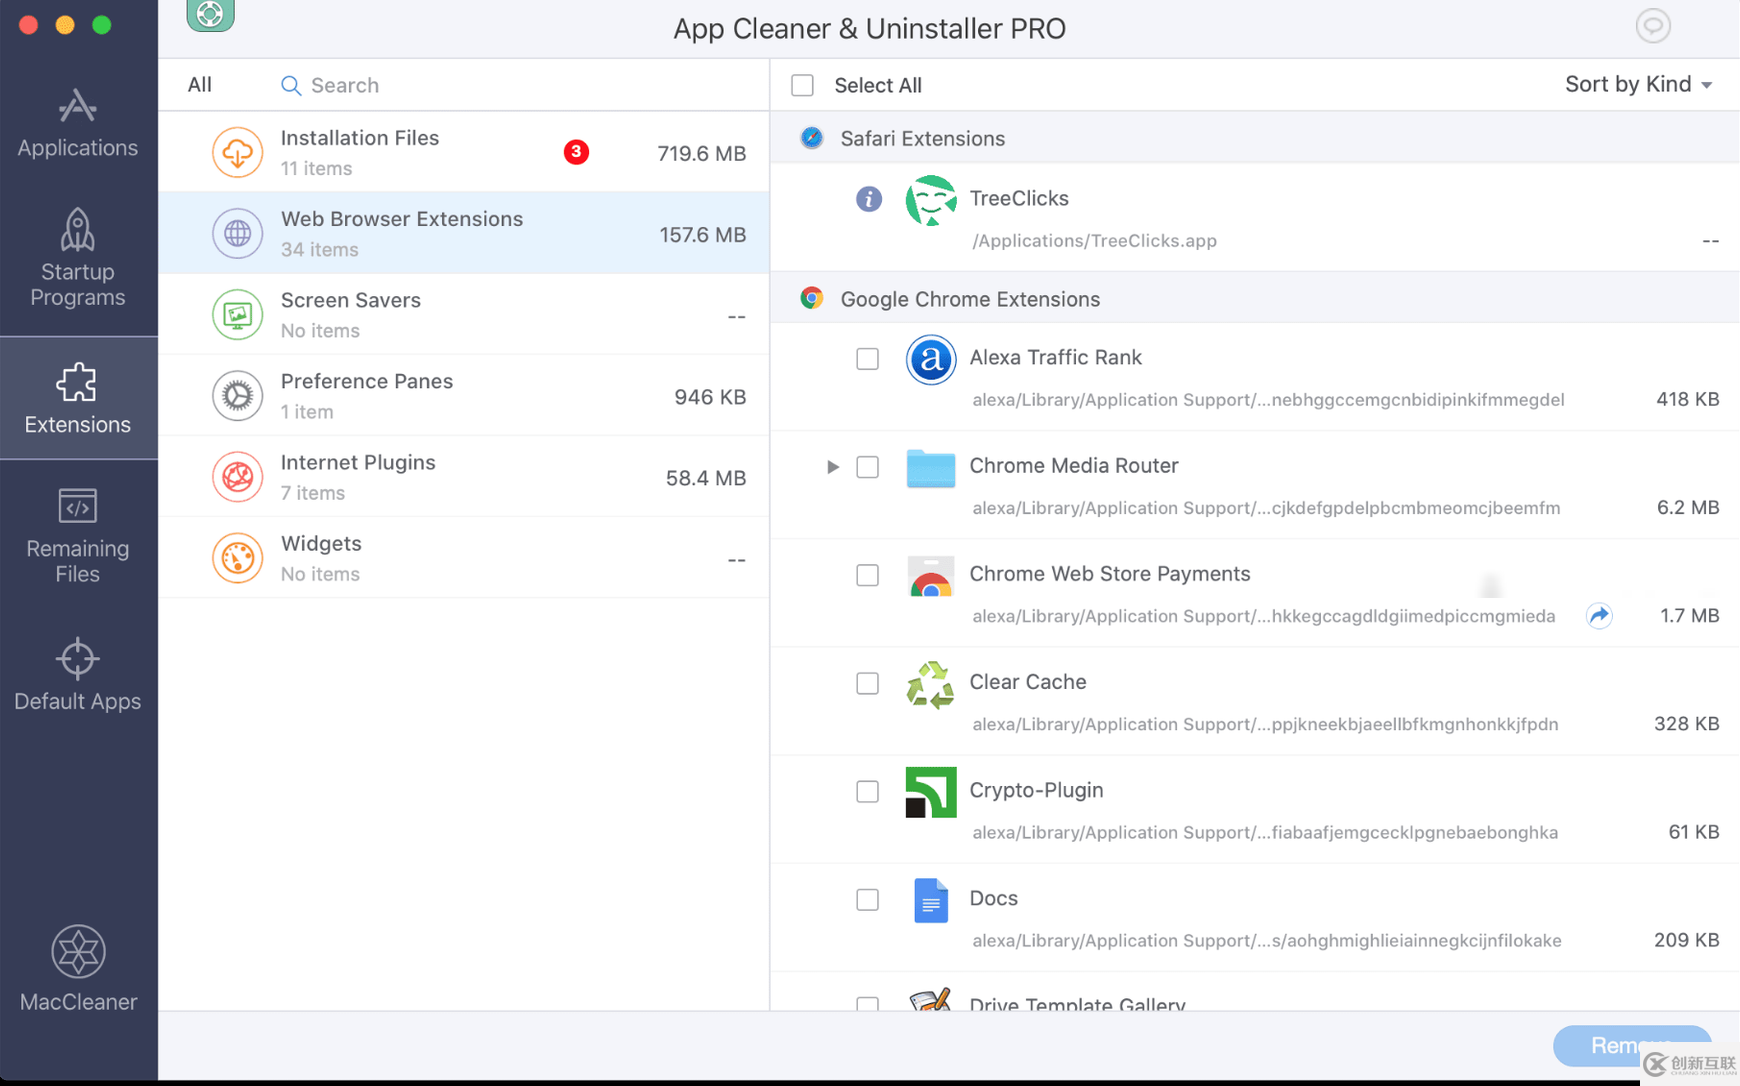This screenshot has width=1740, height=1086.
Task: Switch to the All filter tab
Action: point(200,85)
